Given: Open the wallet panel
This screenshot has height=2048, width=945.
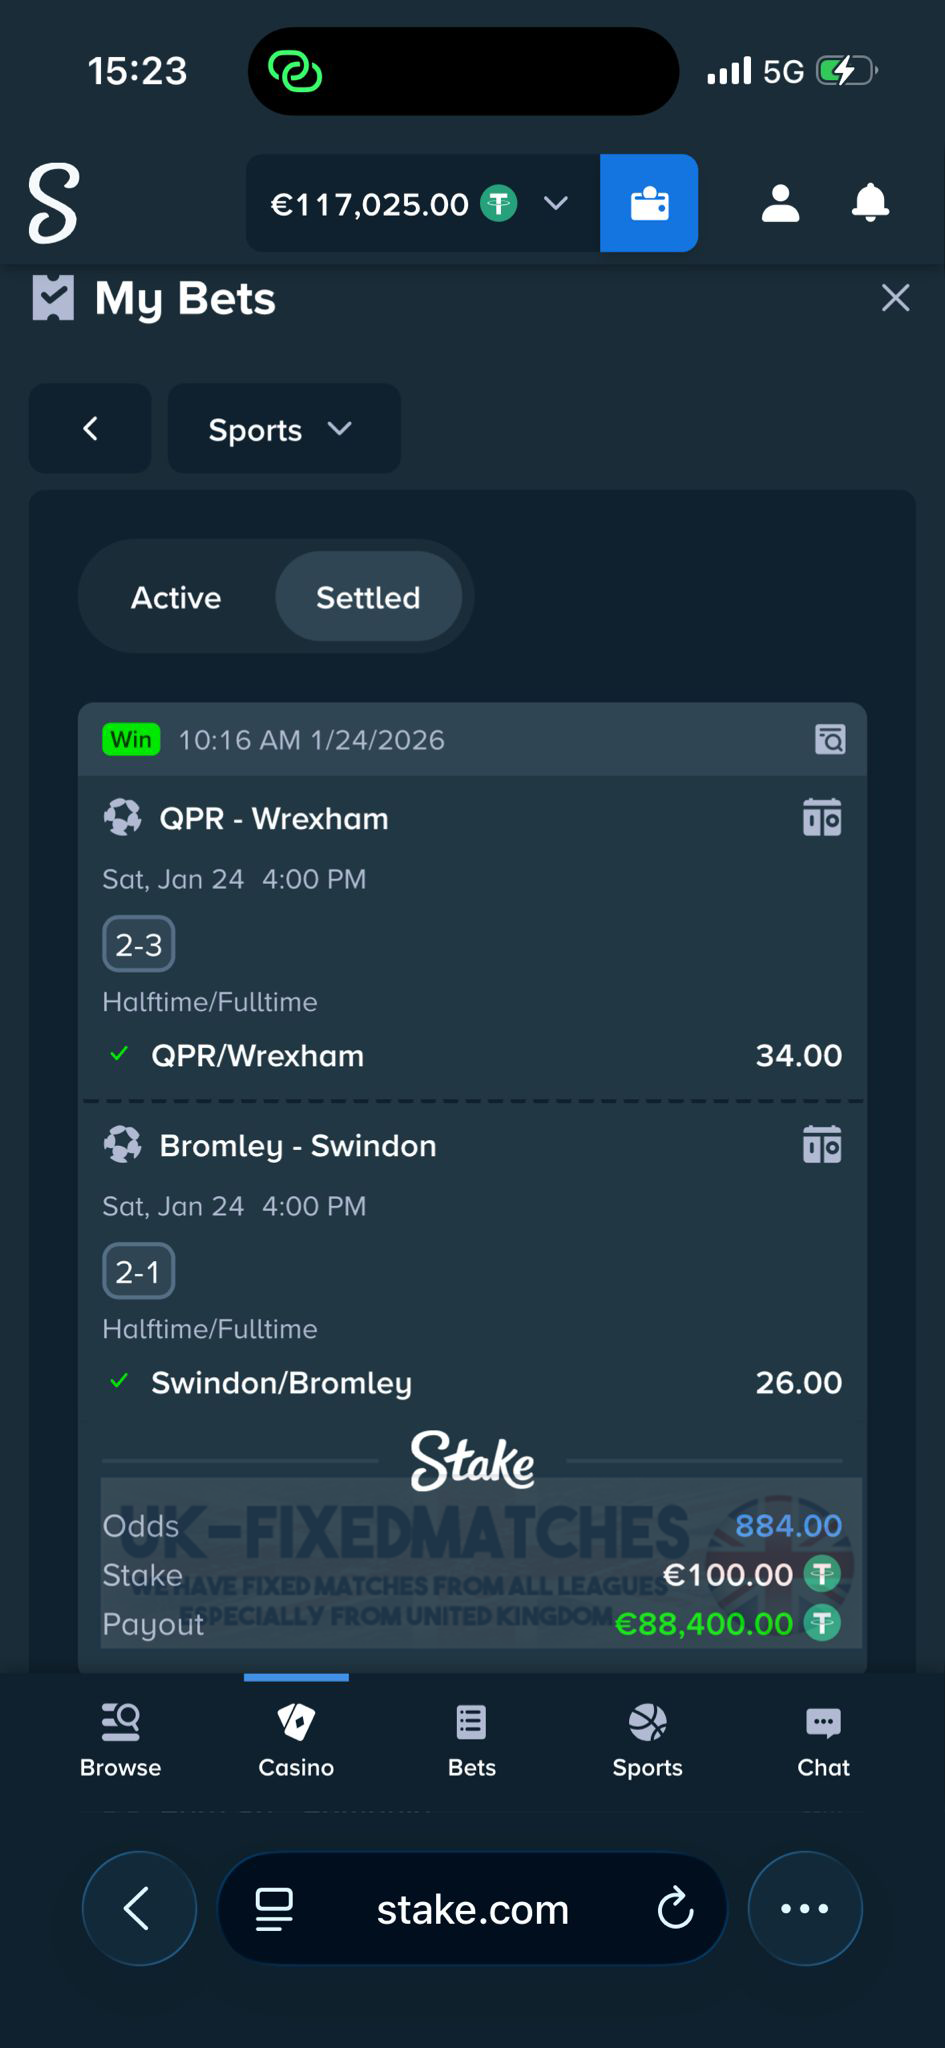Looking at the screenshot, I should point(648,203).
